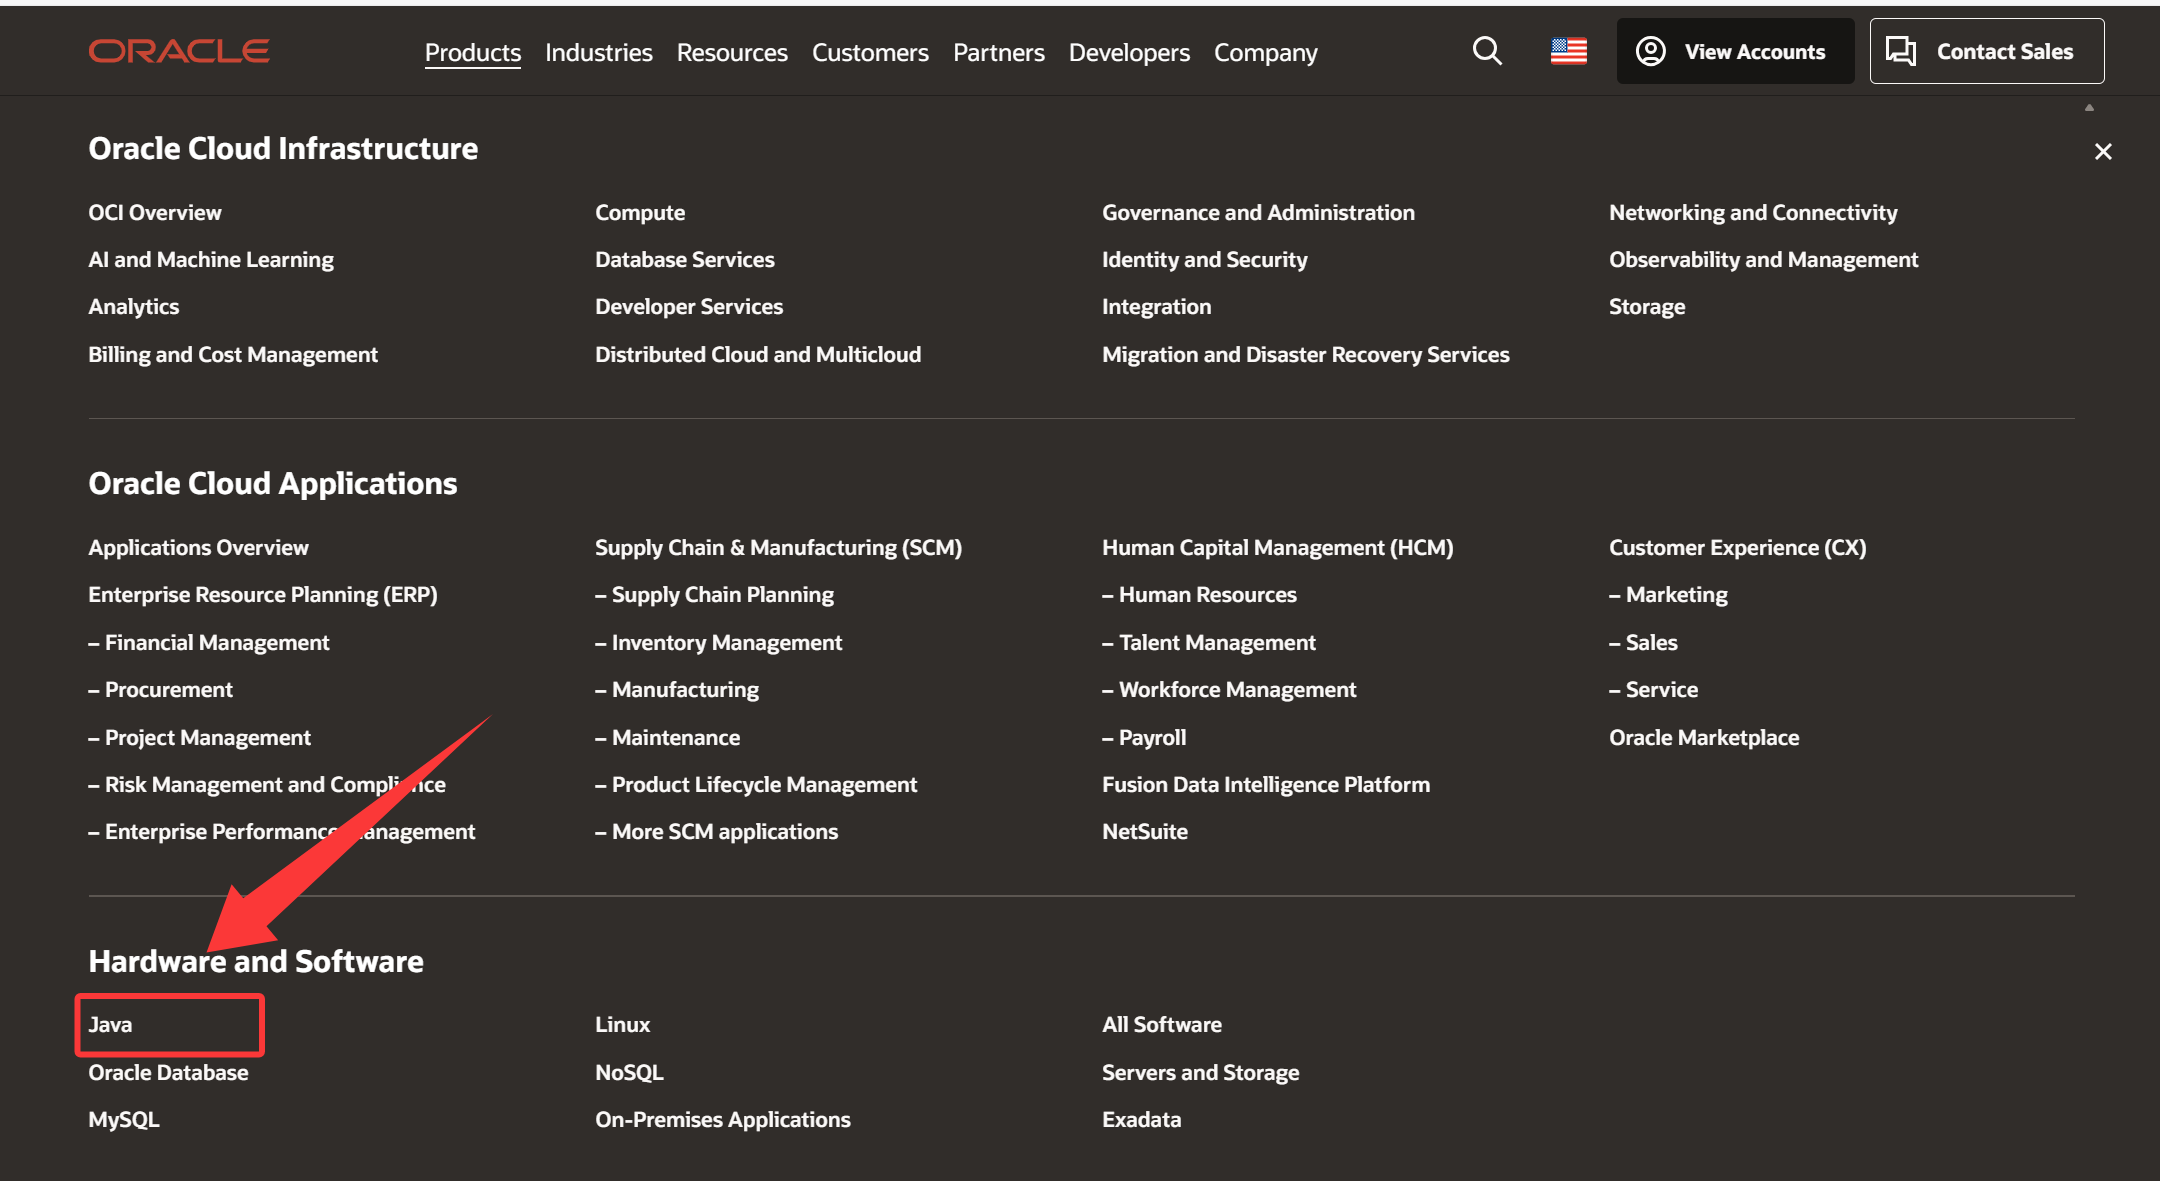Click the Storage link
2160x1181 pixels.
pos(1647,306)
